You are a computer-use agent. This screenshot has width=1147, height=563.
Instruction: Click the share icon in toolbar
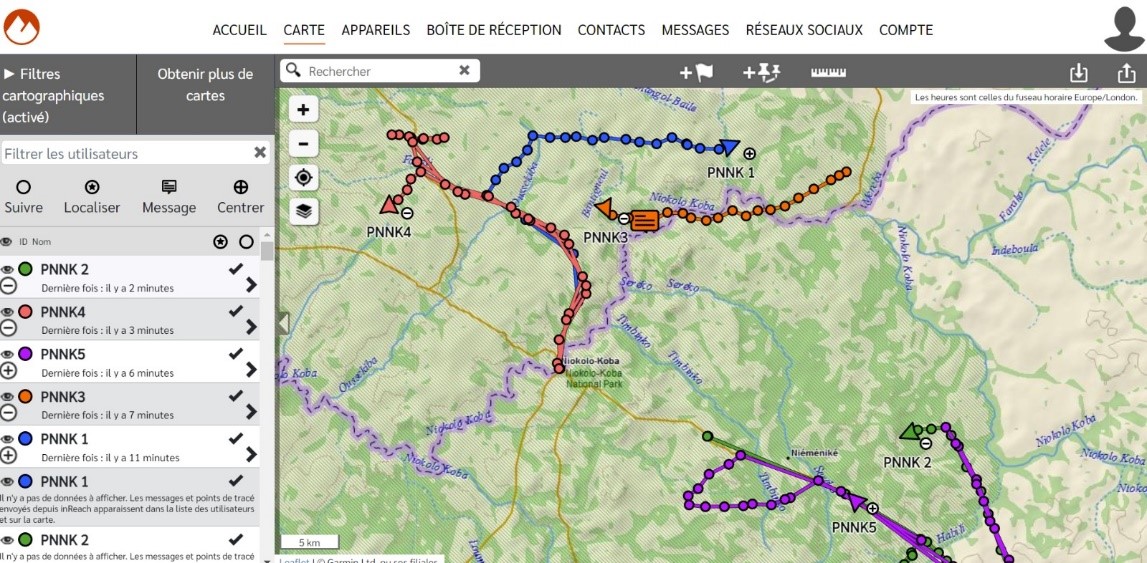click(1126, 73)
